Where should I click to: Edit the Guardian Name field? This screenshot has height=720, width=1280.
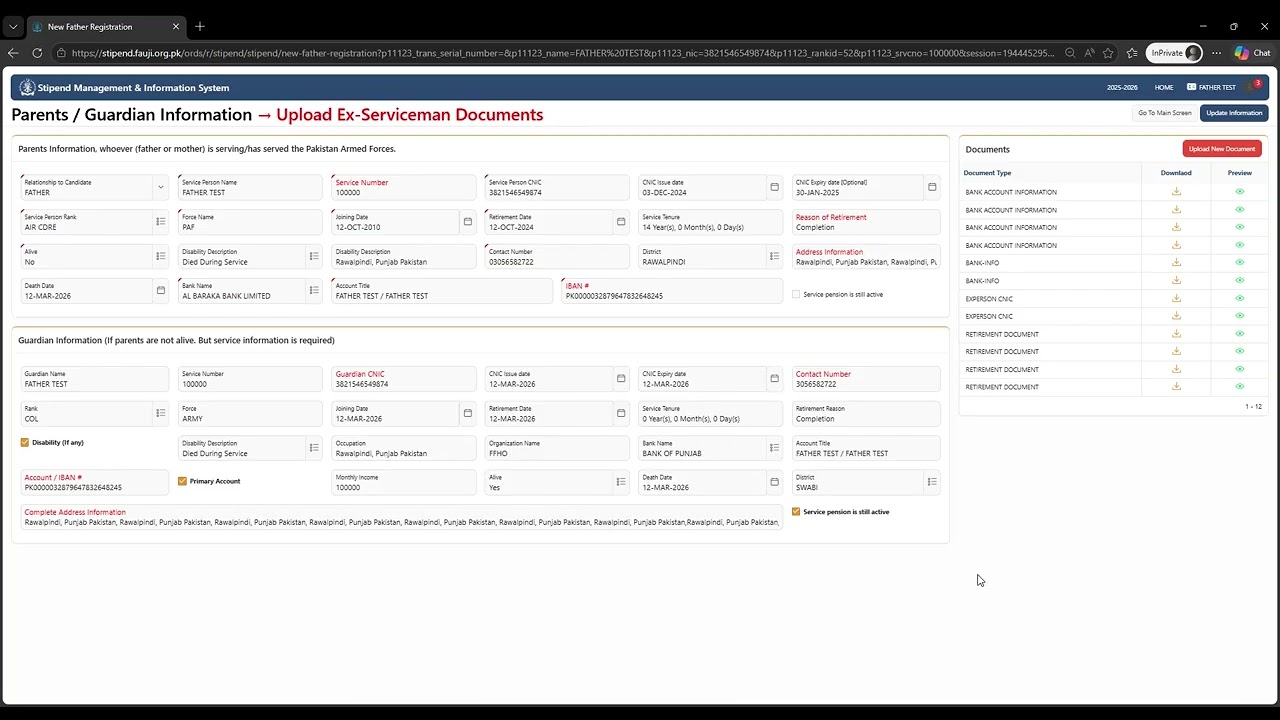(x=95, y=379)
